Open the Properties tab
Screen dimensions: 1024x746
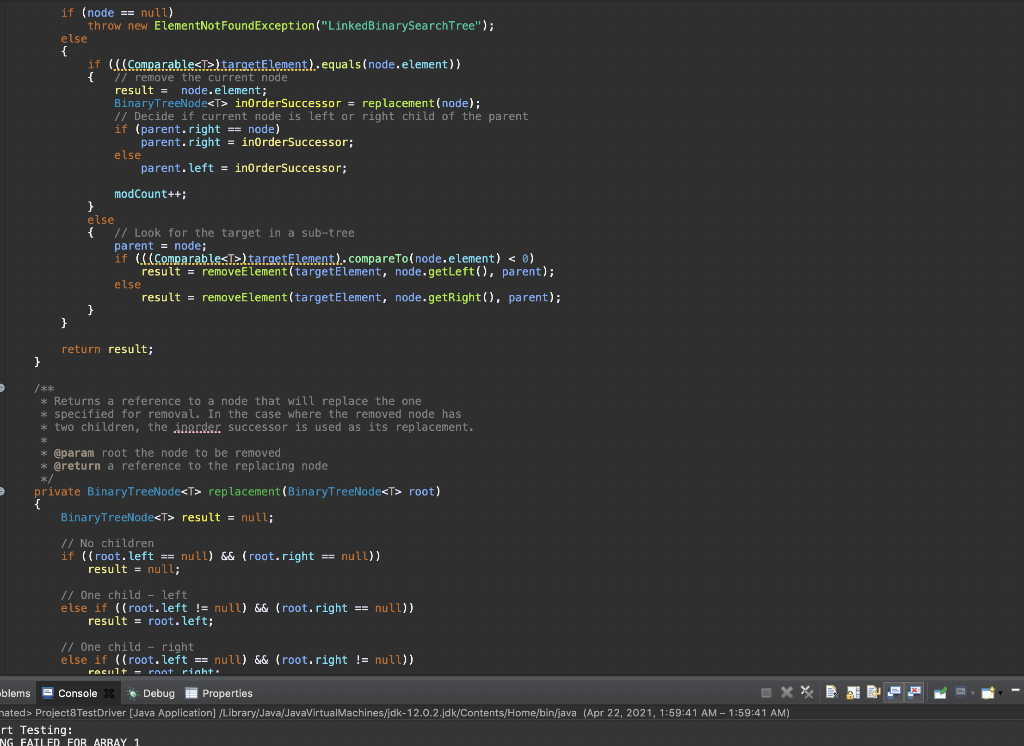[x=219, y=693]
